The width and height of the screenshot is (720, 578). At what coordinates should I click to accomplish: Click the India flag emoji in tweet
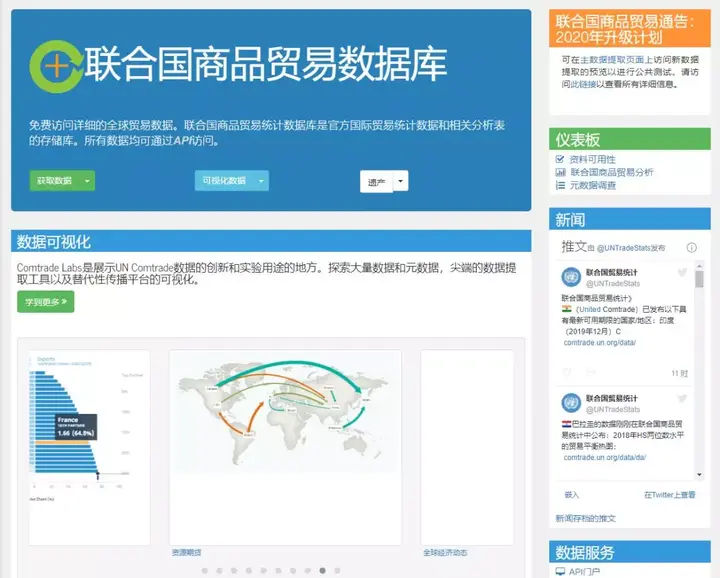(x=567, y=309)
